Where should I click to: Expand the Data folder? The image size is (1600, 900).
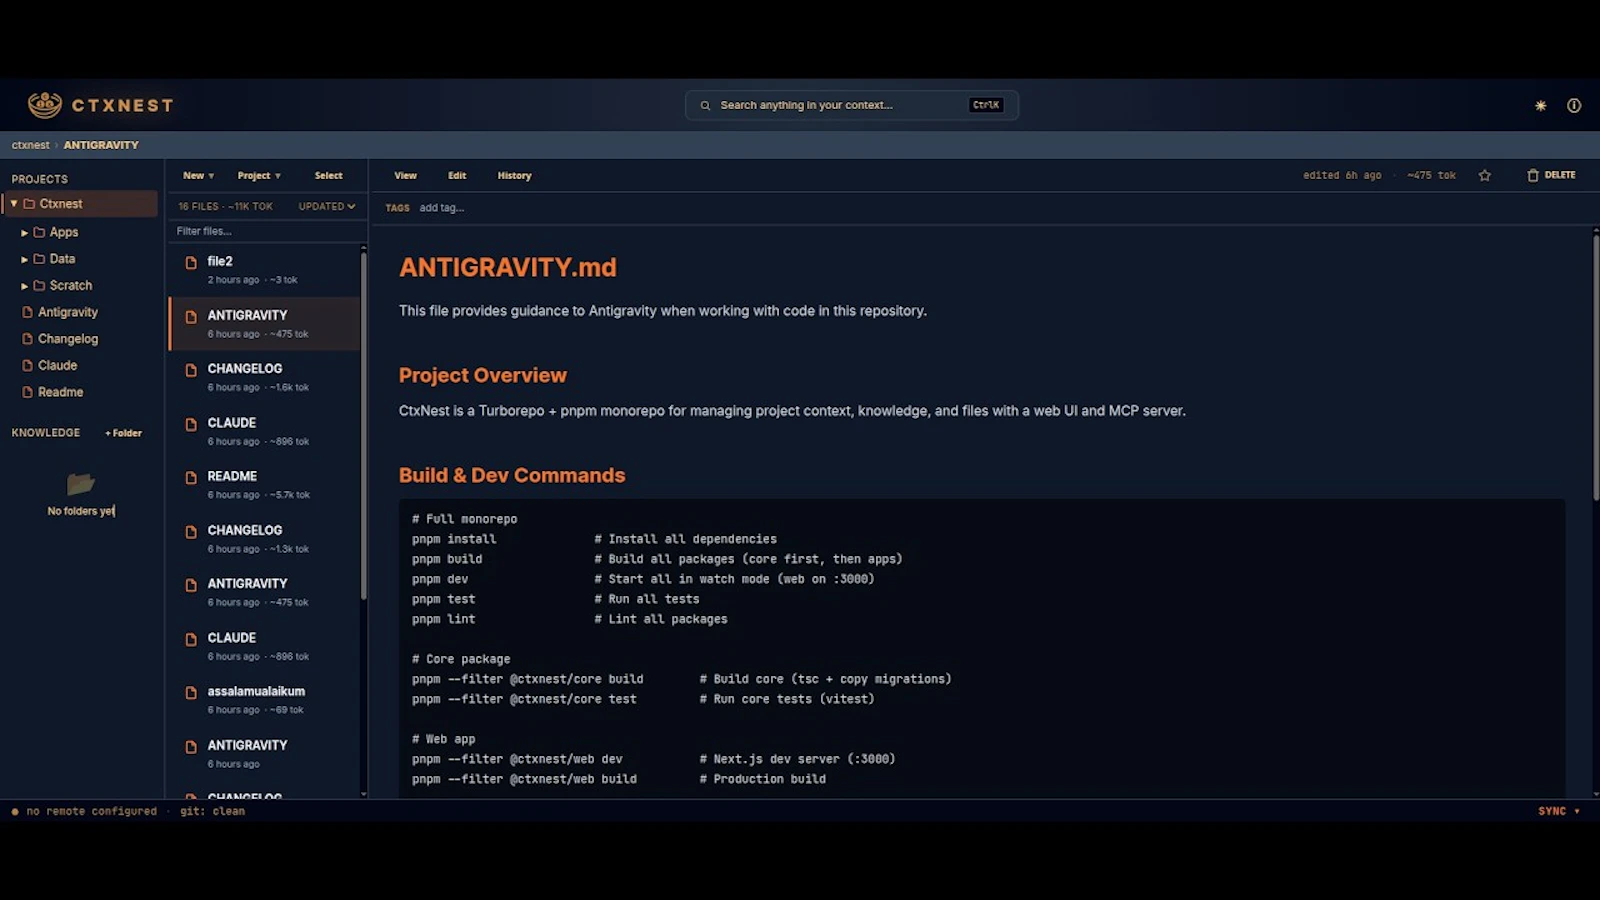[24, 259]
